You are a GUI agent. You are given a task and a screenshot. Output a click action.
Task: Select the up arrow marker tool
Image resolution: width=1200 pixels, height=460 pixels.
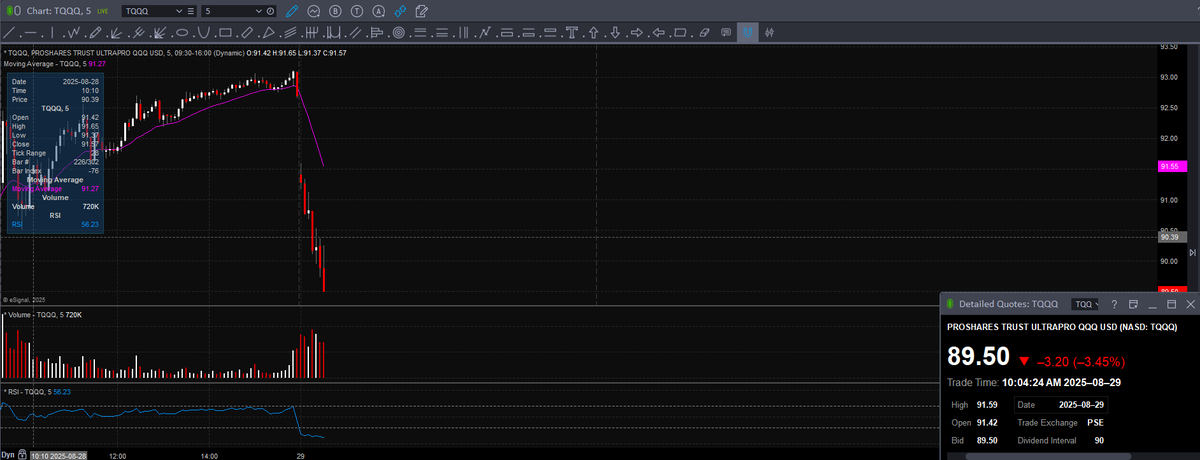[593, 33]
